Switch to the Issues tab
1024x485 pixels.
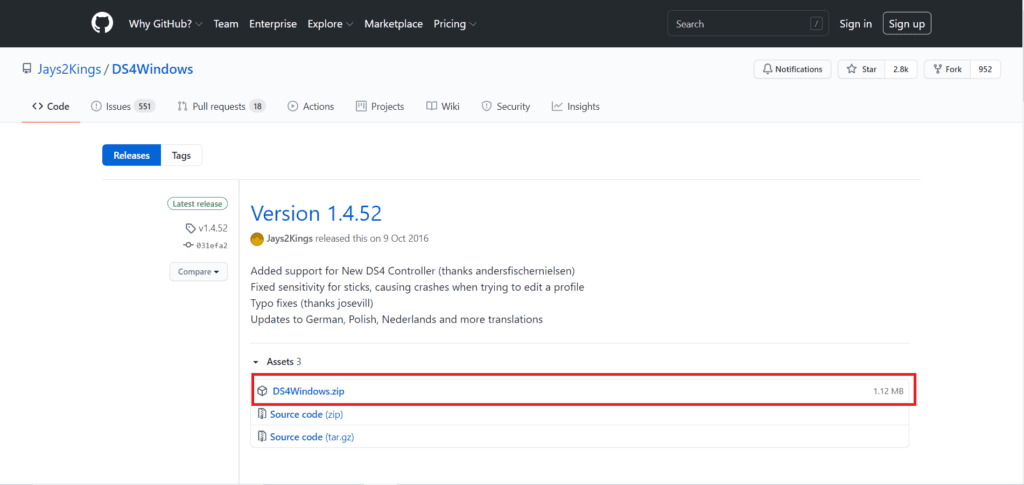pyautogui.click(x=122, y=106)
